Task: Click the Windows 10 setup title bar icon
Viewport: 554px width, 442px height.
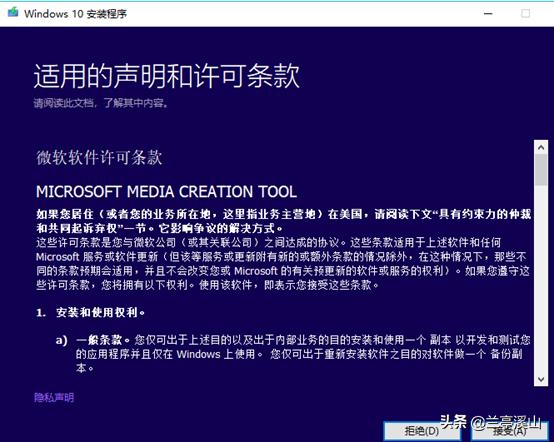Action: [x=13, y=12]
